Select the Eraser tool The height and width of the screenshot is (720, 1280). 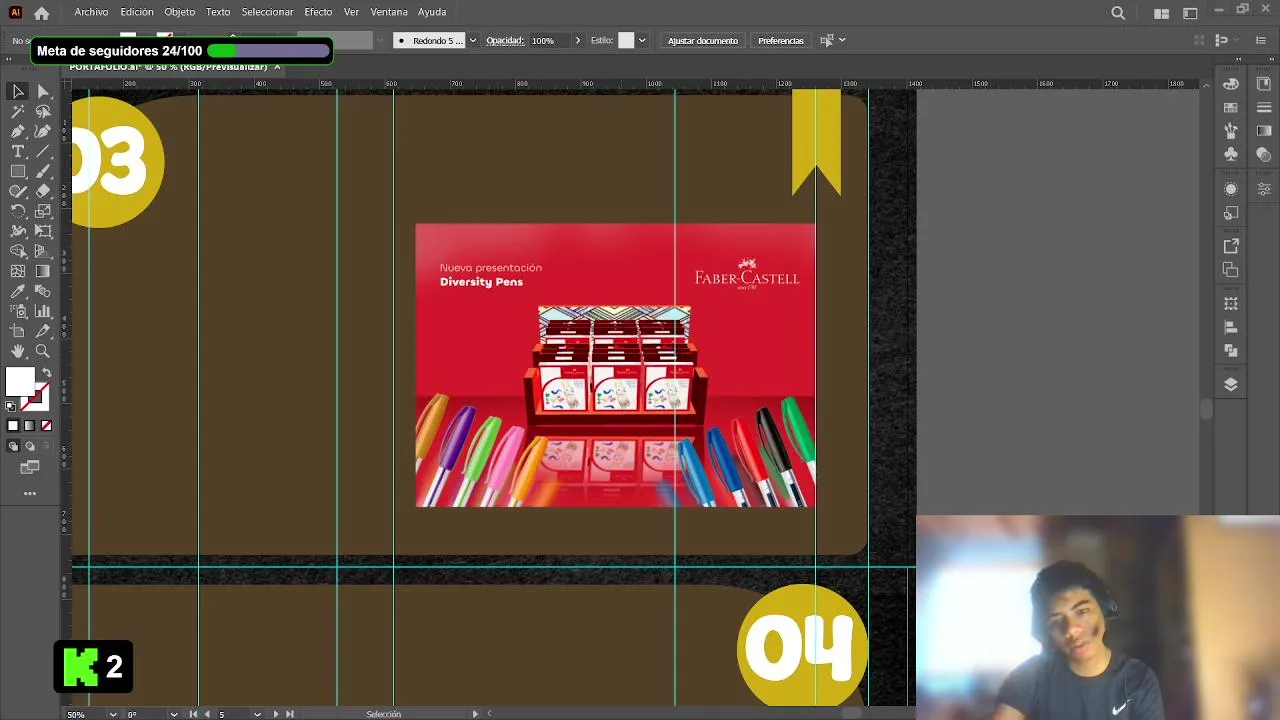(x=43, y=191)
